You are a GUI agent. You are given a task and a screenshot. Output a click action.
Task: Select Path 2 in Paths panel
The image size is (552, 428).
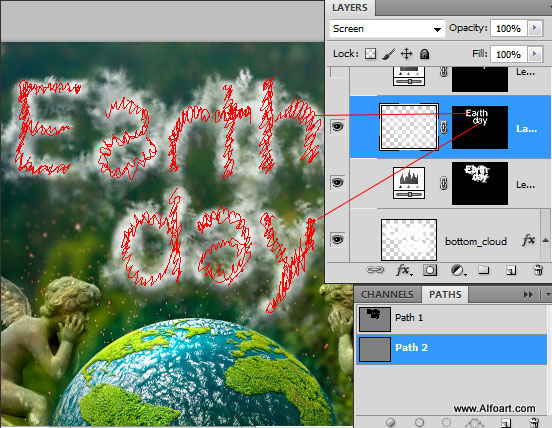tap(452, 349)
